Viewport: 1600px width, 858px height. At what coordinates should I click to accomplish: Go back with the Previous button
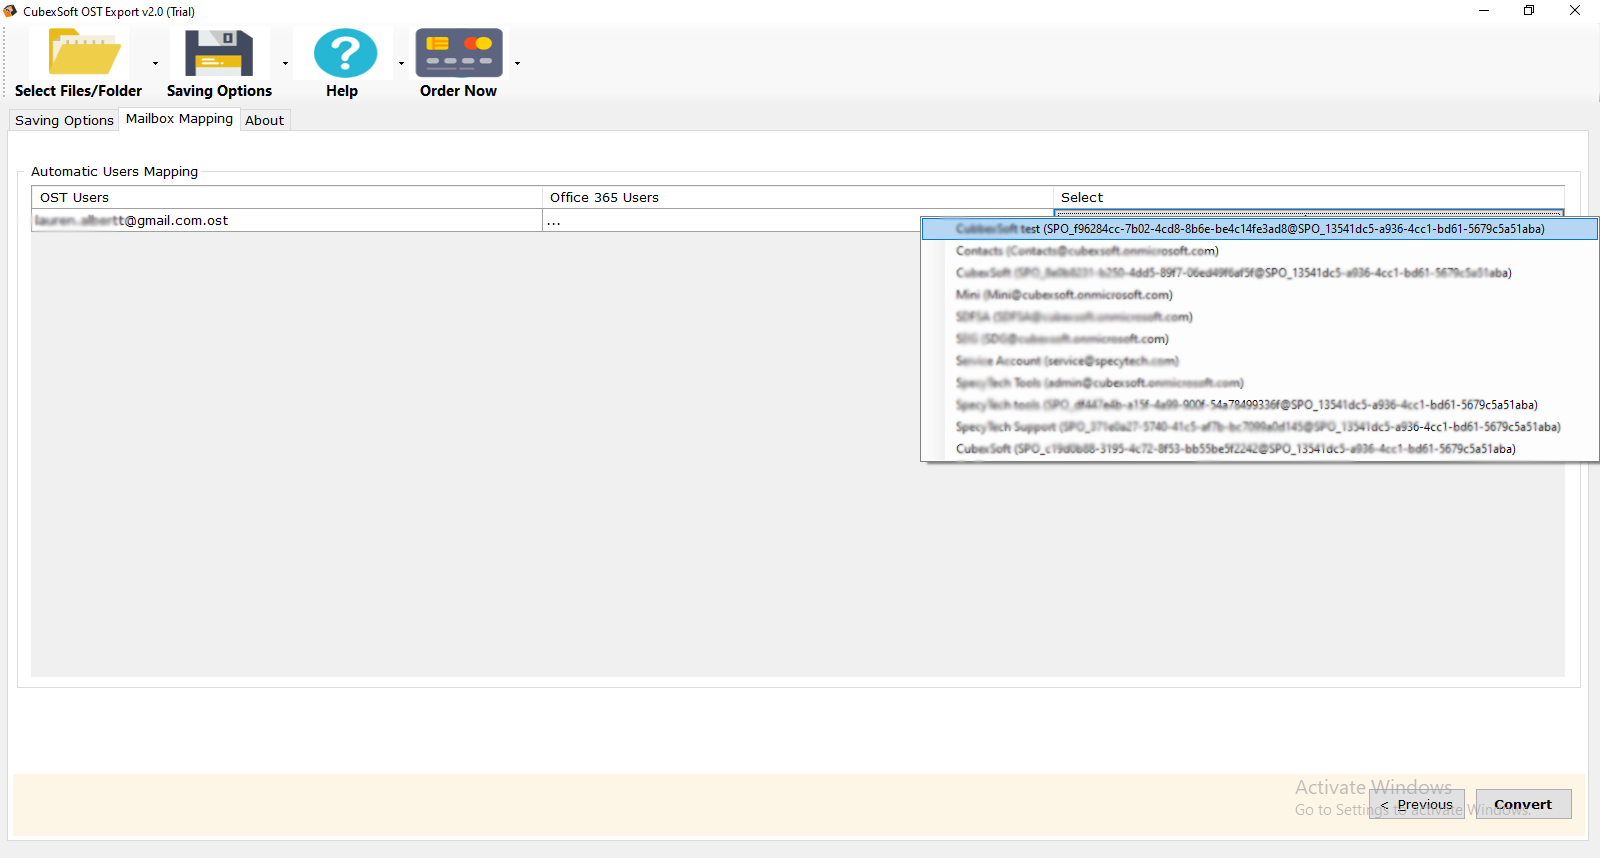tap(1417, 804)
